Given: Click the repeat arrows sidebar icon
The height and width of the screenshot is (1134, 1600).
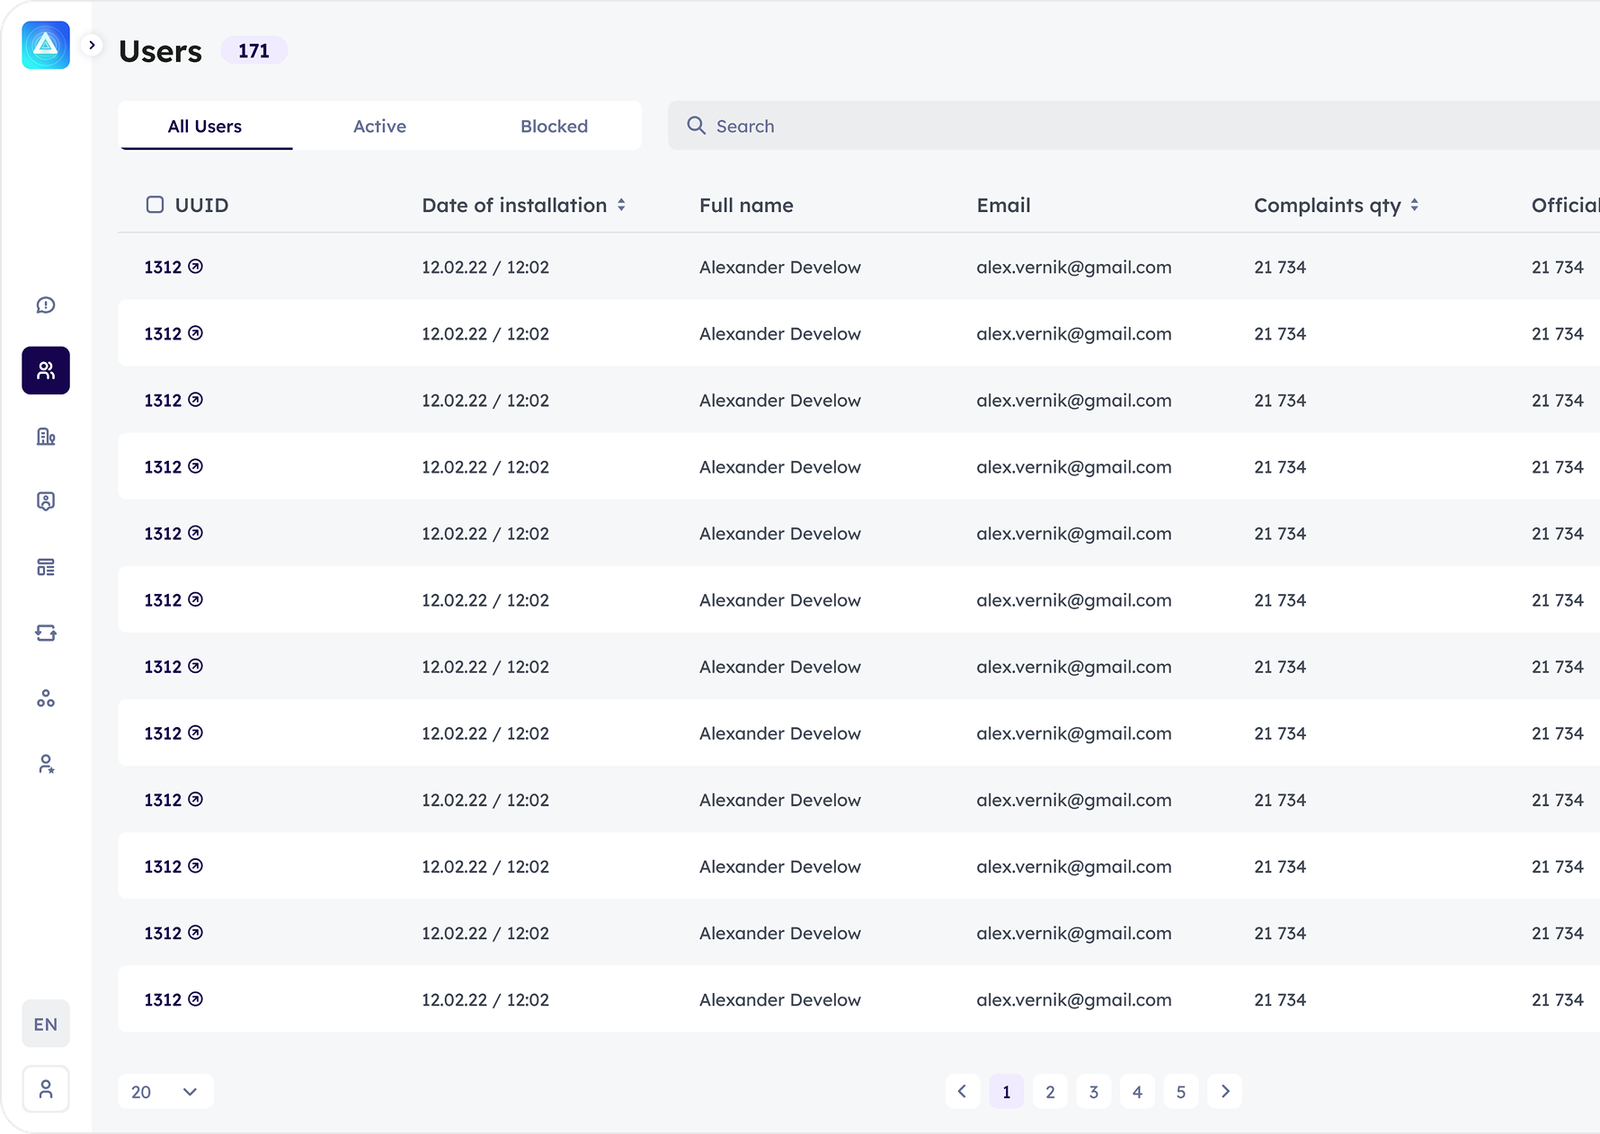Looking at the screenshot, I should [x=45, y=633].
